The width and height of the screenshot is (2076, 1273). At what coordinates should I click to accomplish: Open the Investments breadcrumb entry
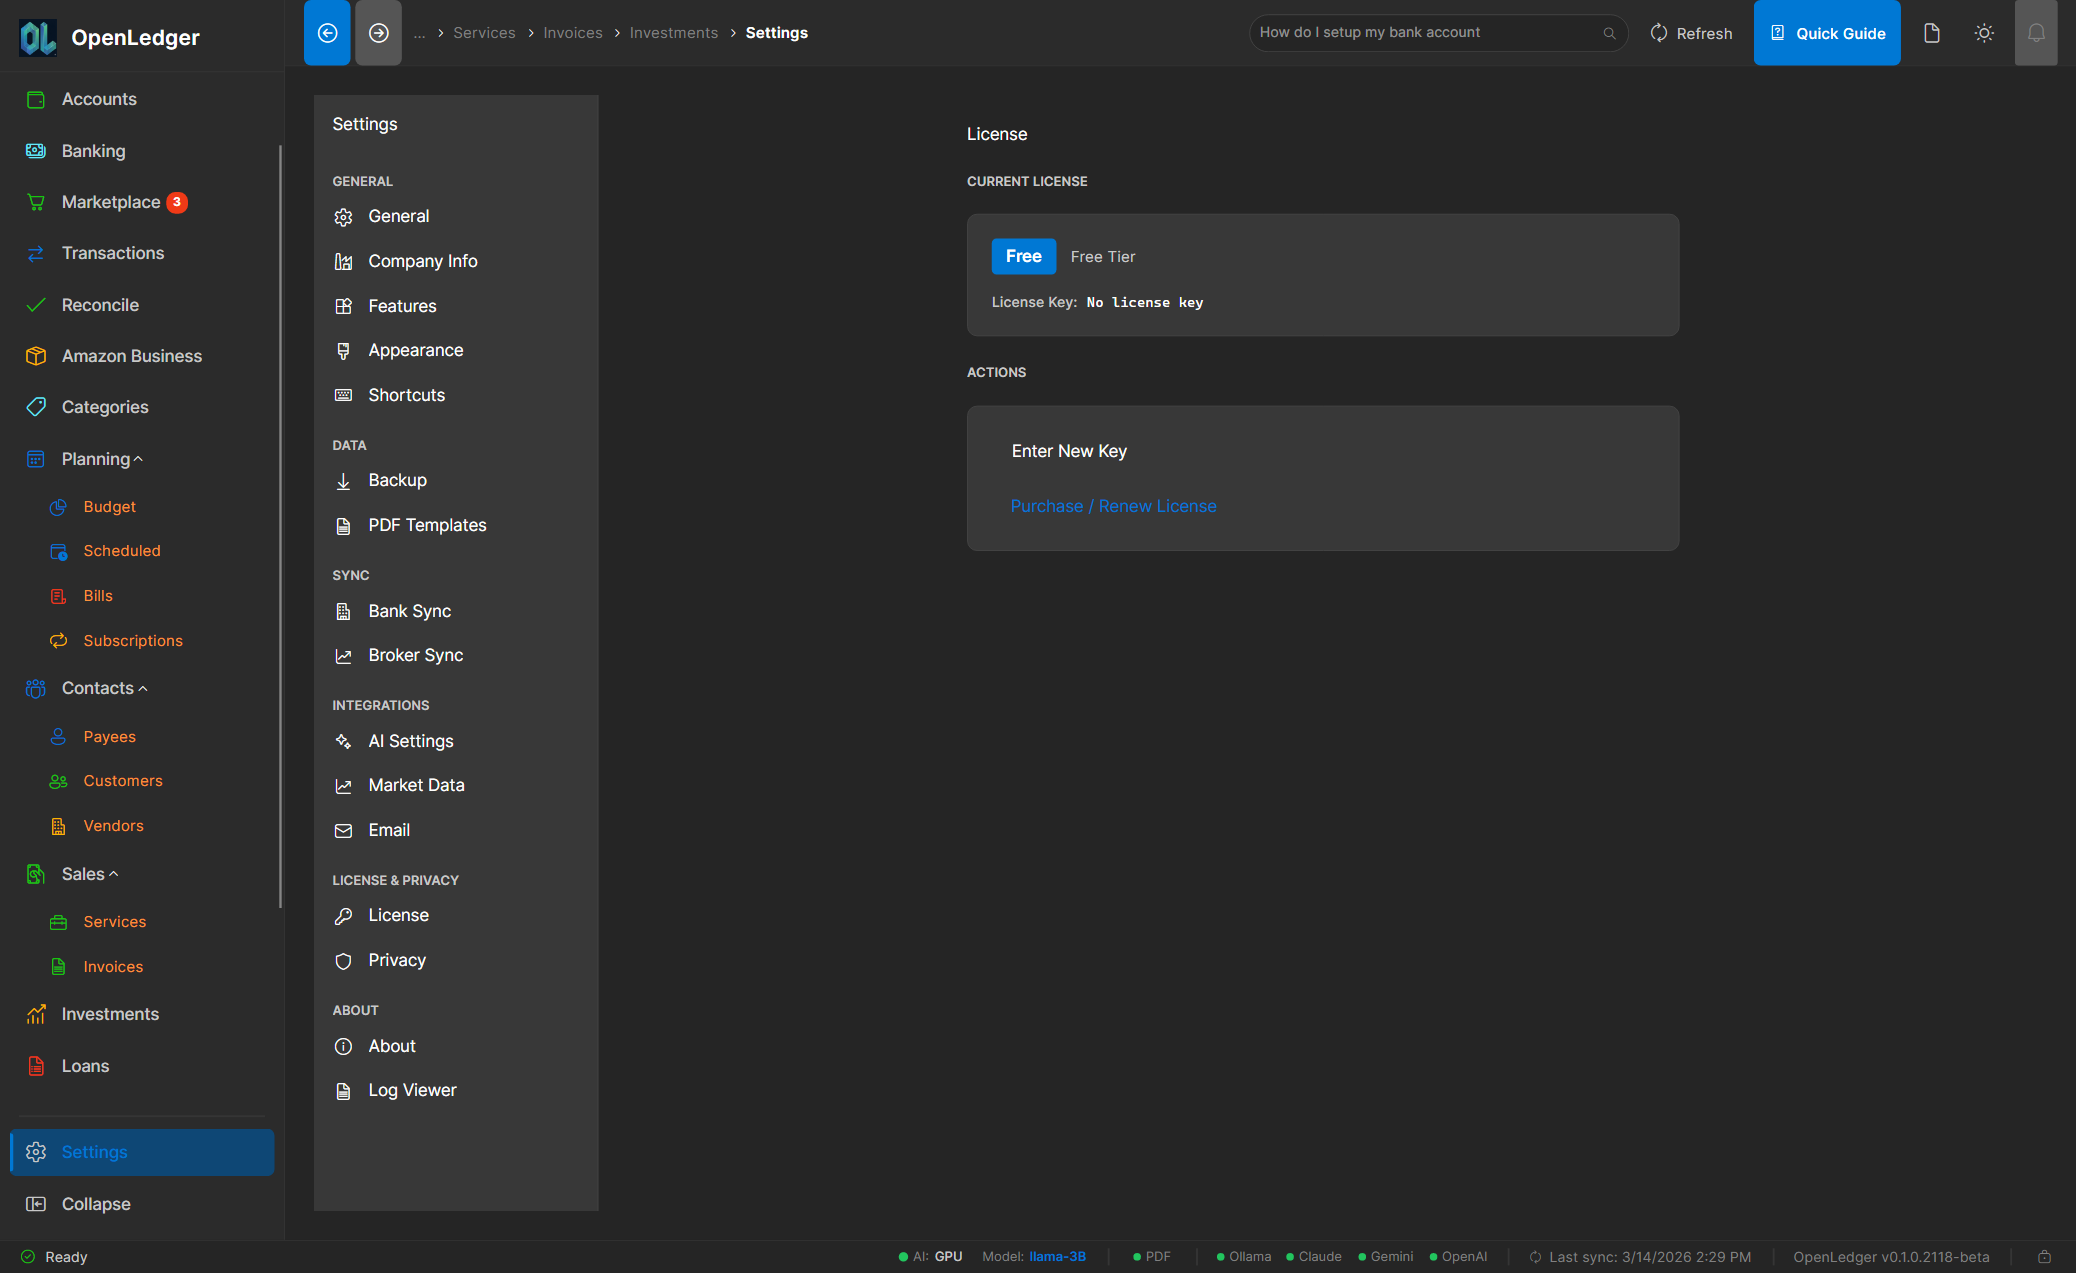(x=673, y=32)
